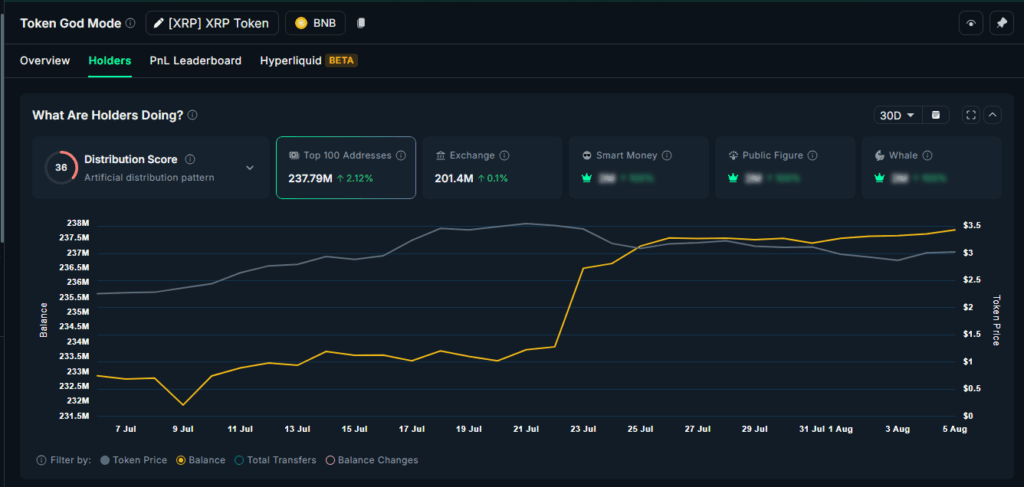Select the Holders tab

coord(110,61)
